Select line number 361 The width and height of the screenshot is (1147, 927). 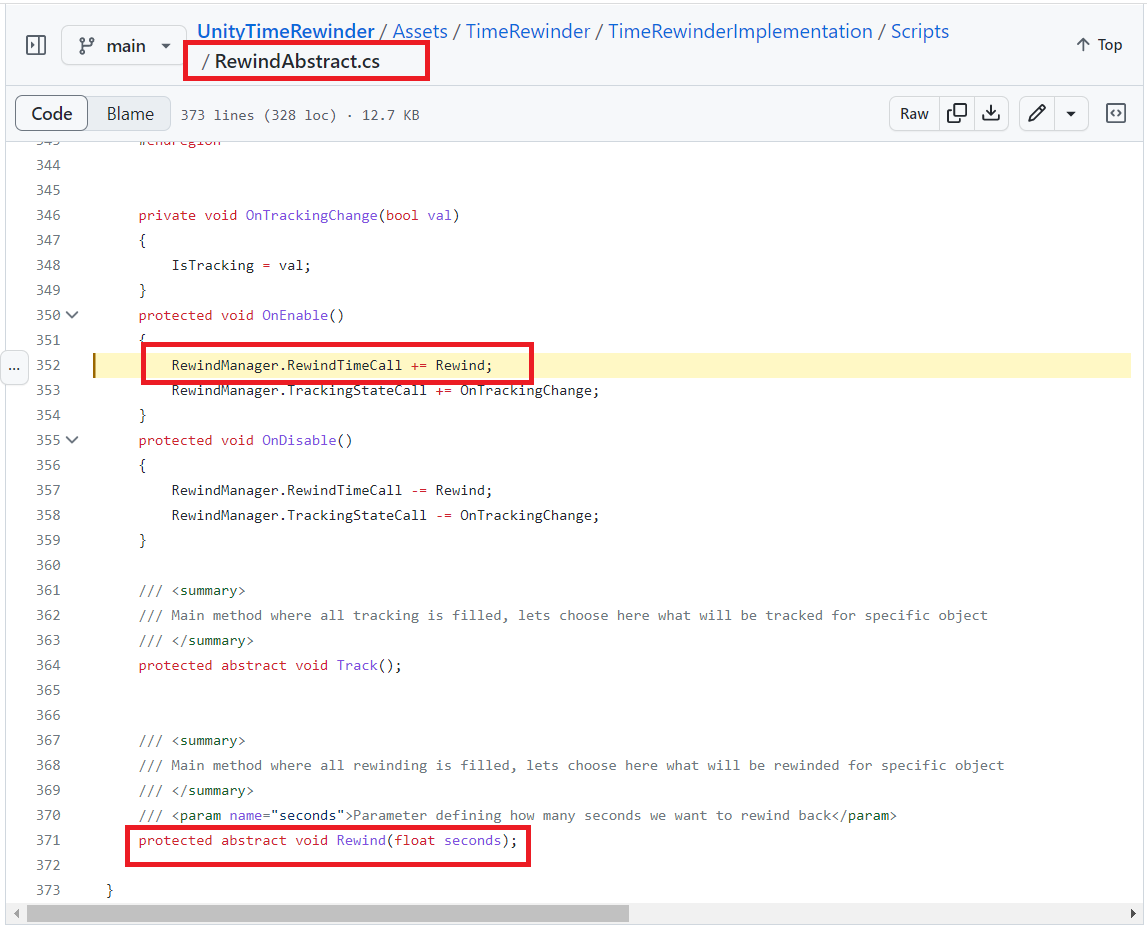point(48,590)
